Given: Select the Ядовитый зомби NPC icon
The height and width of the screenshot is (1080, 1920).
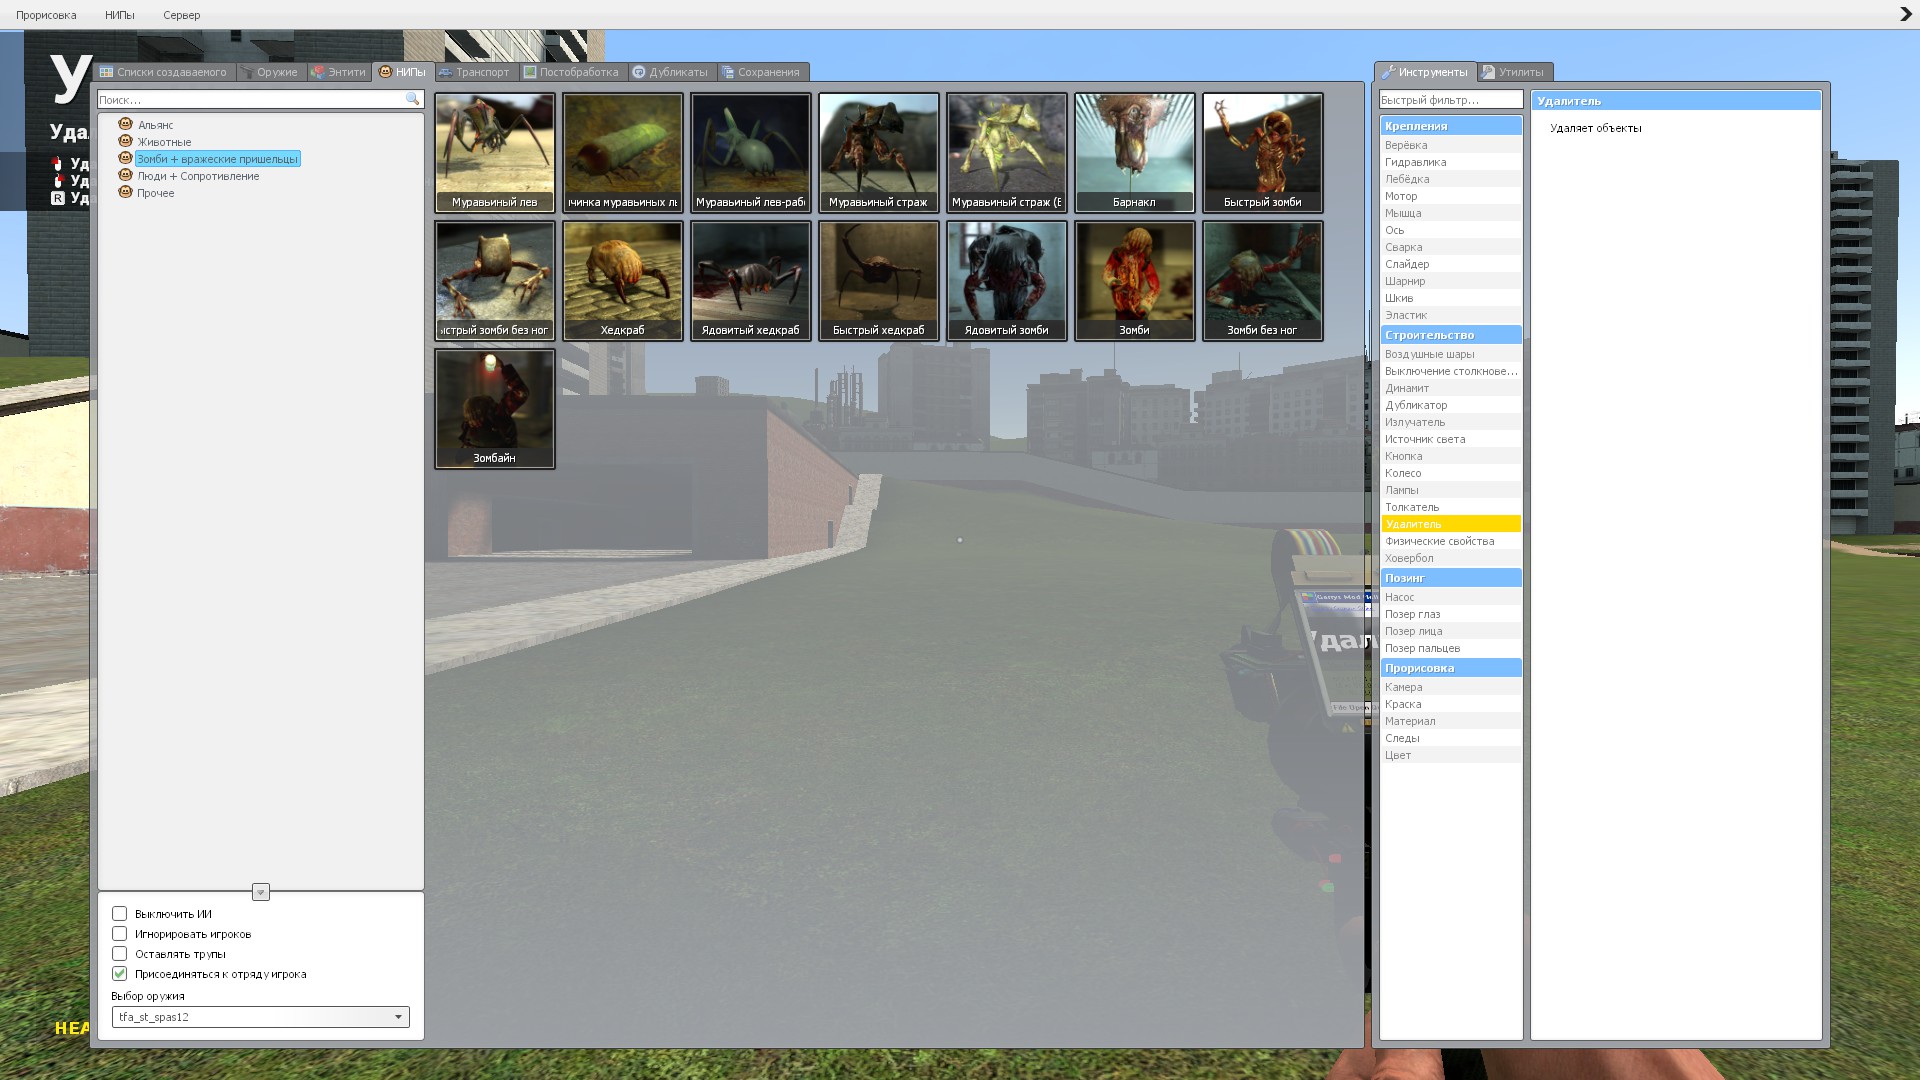Looking at the screenshot, I should coord(1006,281).
